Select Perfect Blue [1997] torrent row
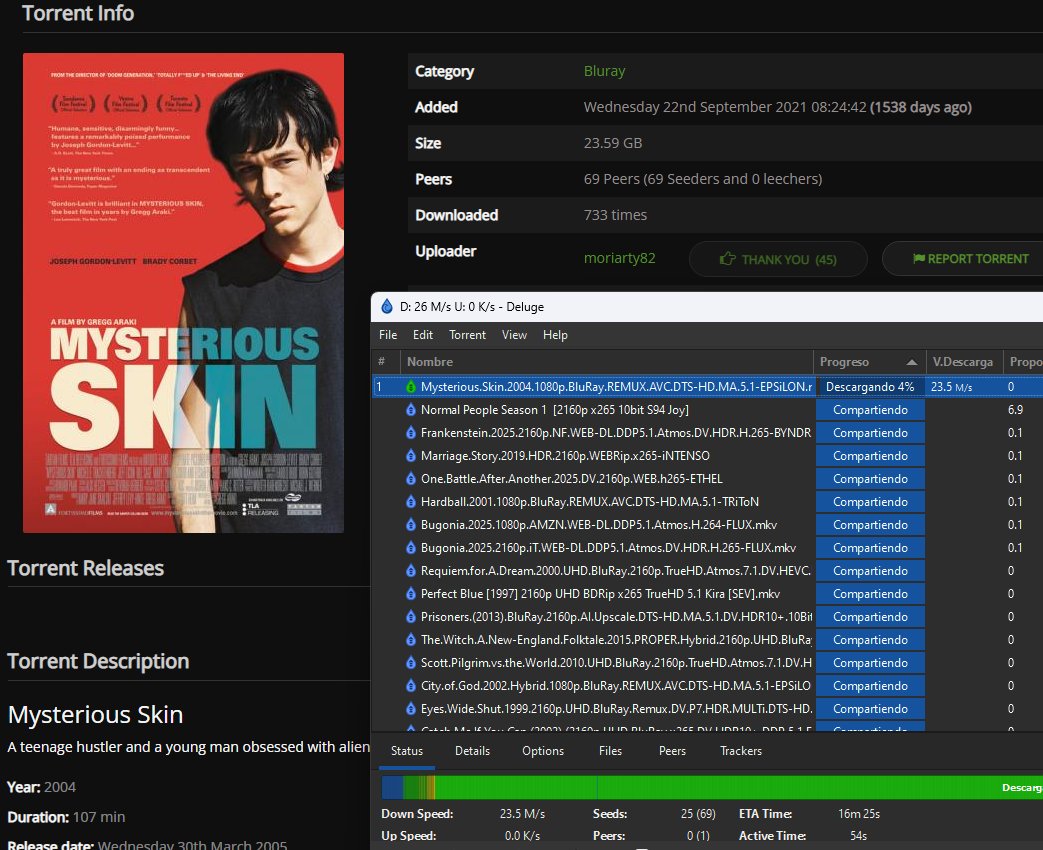1043x850 pixels. (x=707, y=594)
